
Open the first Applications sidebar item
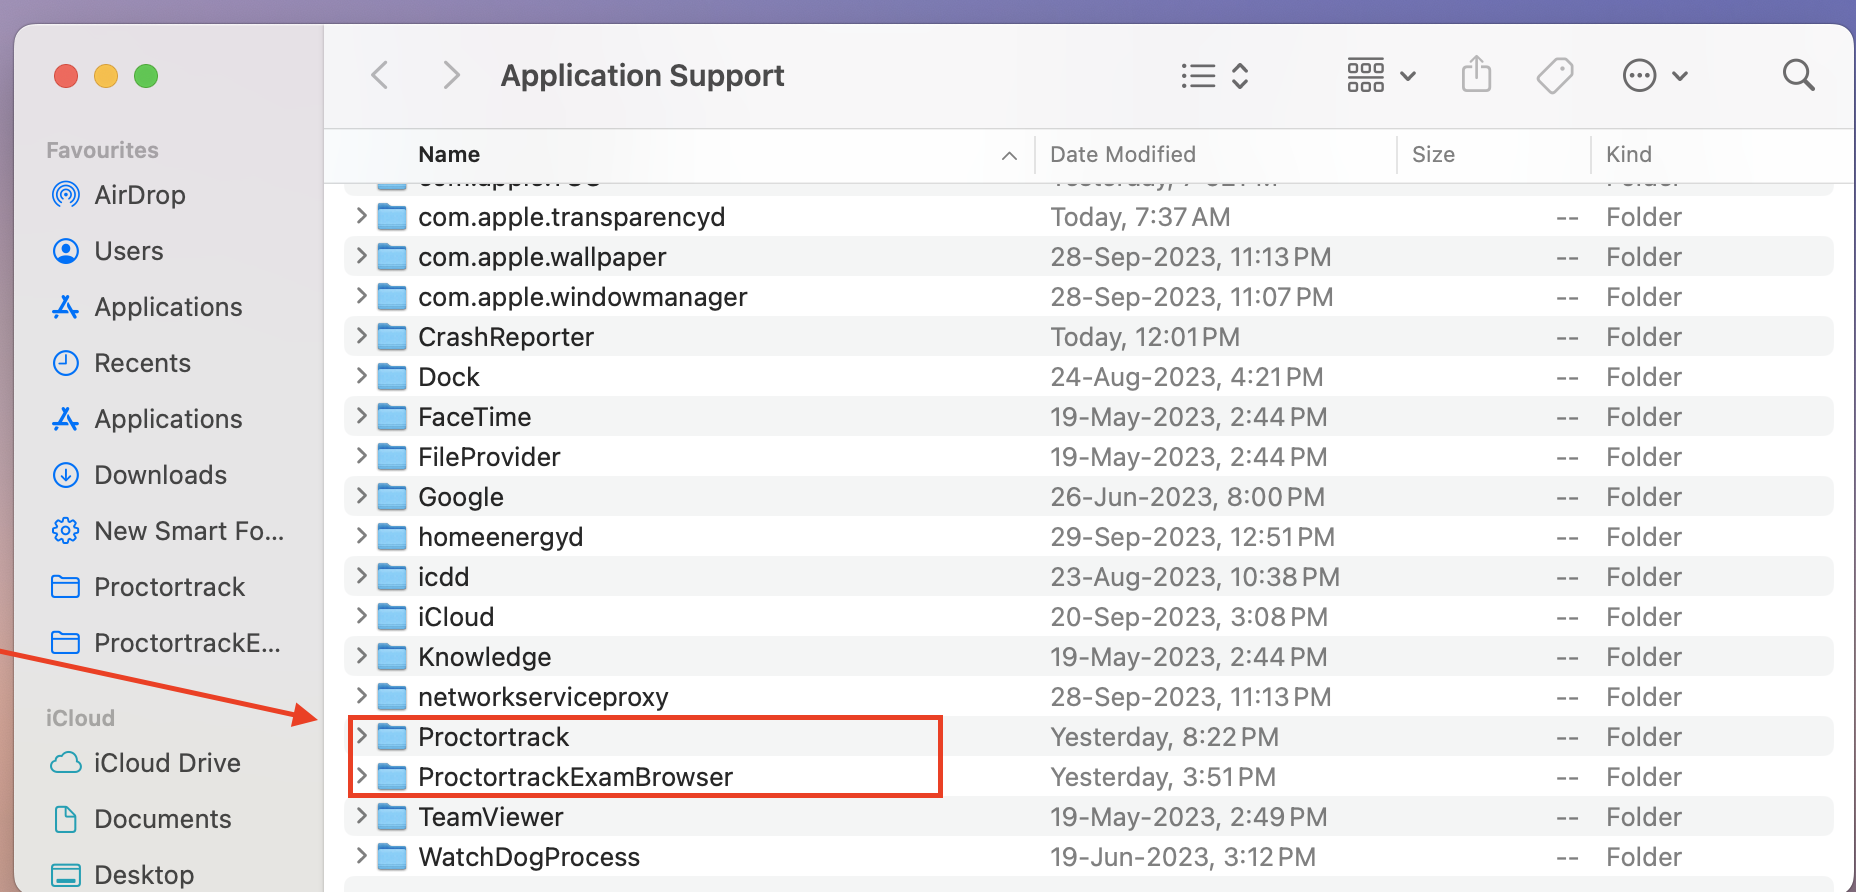coord(146,307)
